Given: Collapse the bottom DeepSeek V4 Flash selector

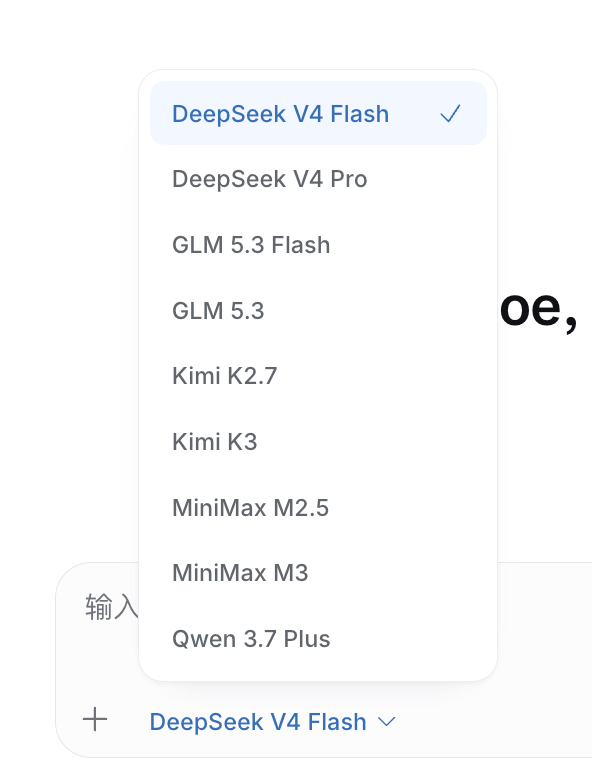Looking at the screenshot, I should coord(273,722).
